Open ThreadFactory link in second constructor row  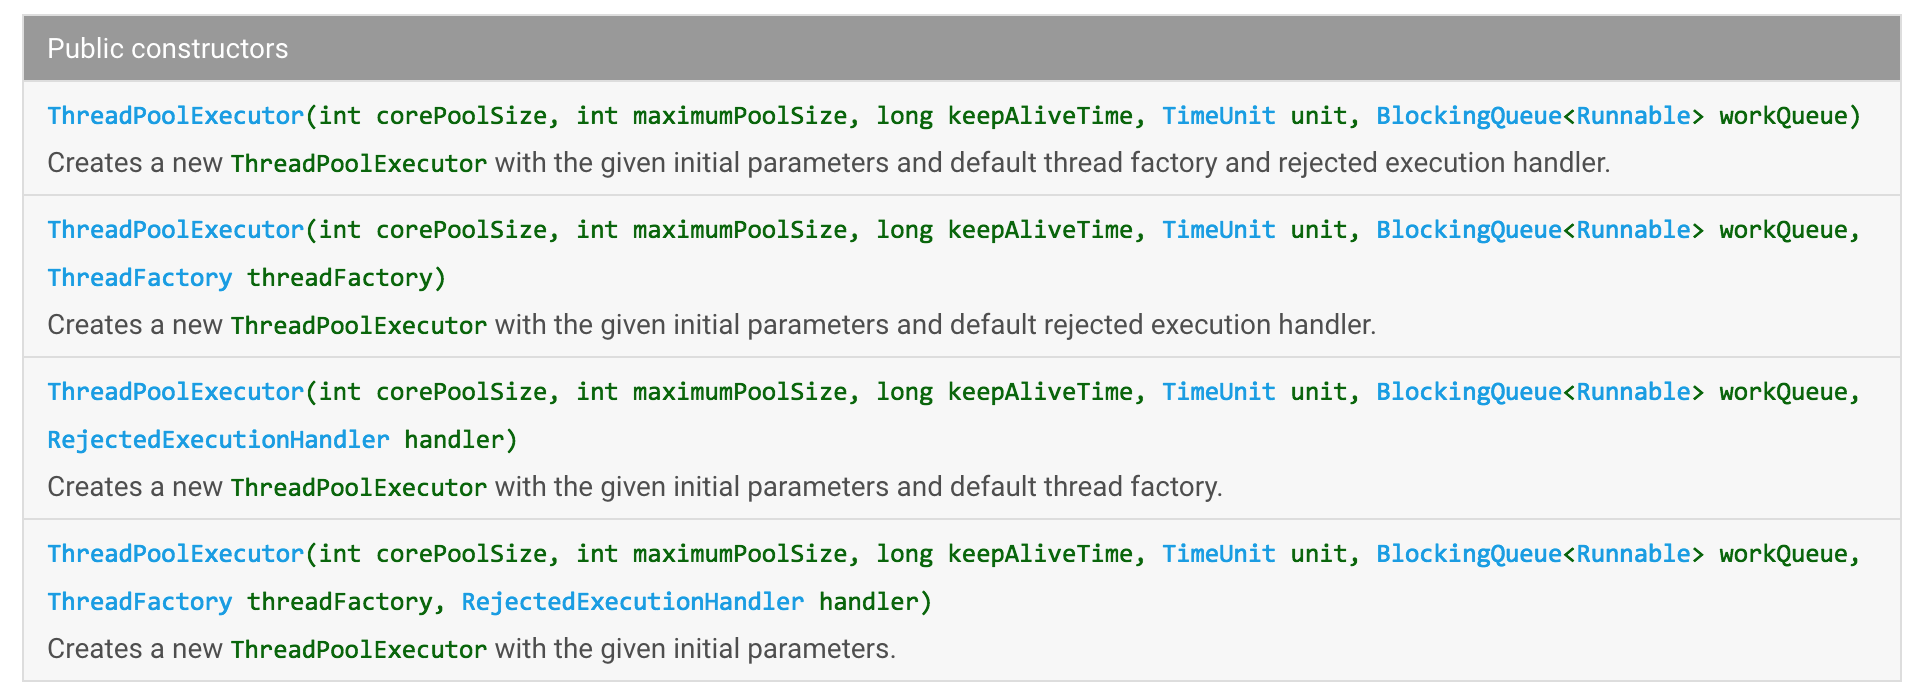[139, 278]
